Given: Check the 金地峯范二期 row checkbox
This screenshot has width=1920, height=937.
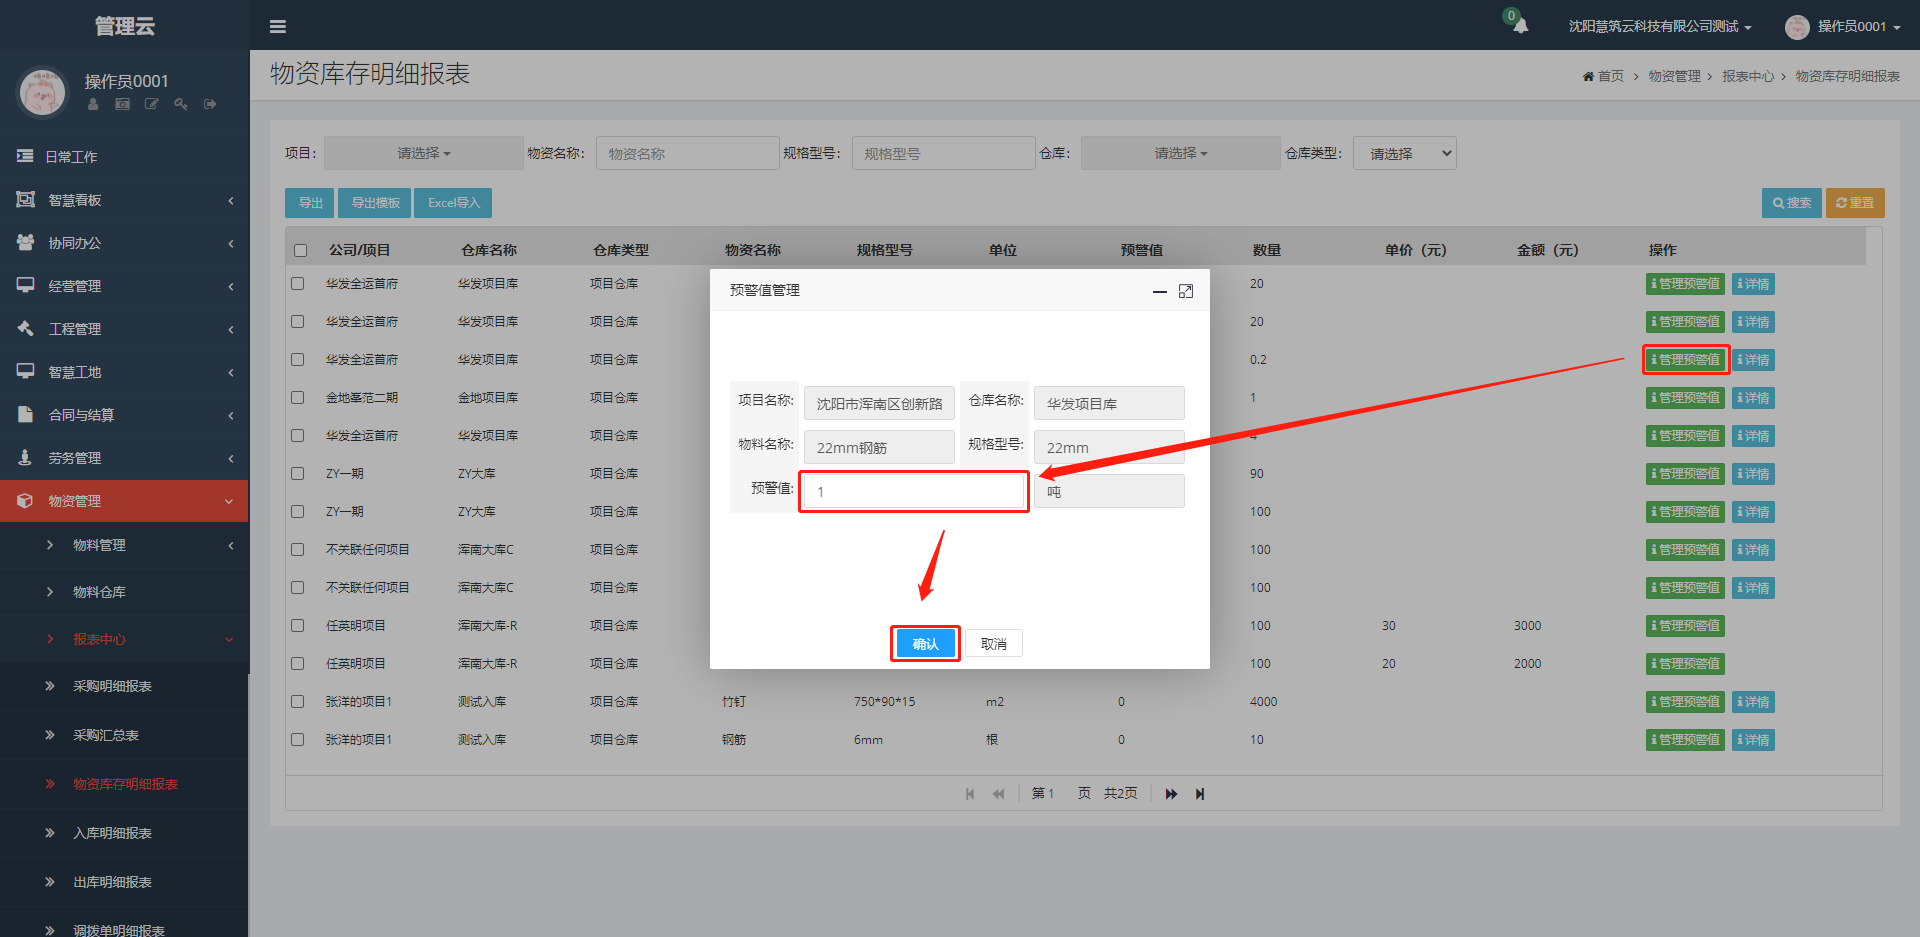Looking at the screenshot, I should click(298, 398).
